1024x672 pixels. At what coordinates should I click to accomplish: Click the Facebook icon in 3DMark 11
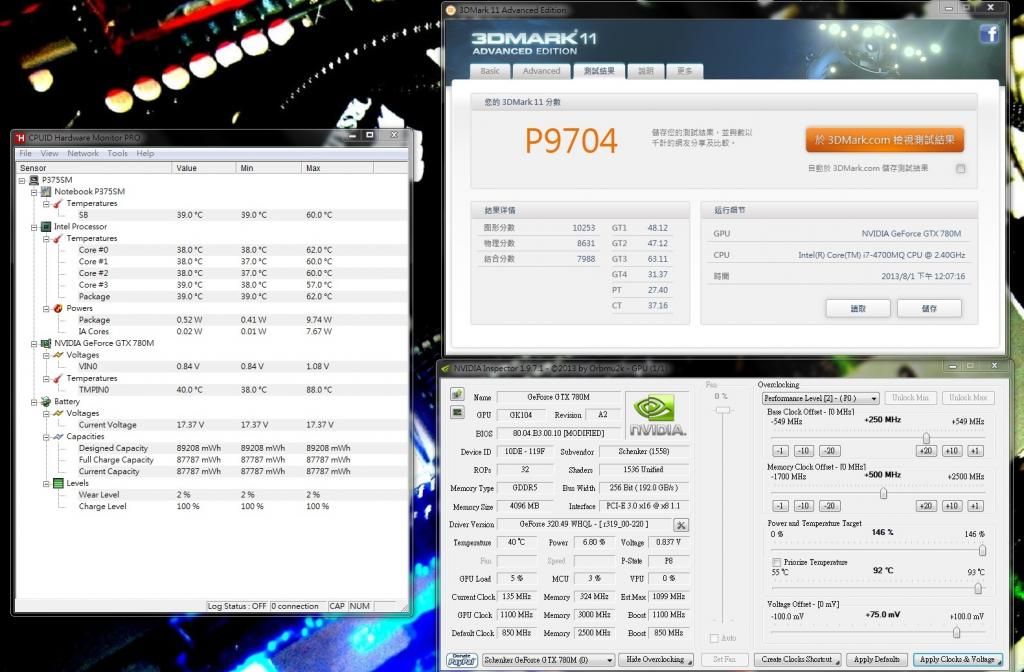click(x=989, y=34)
